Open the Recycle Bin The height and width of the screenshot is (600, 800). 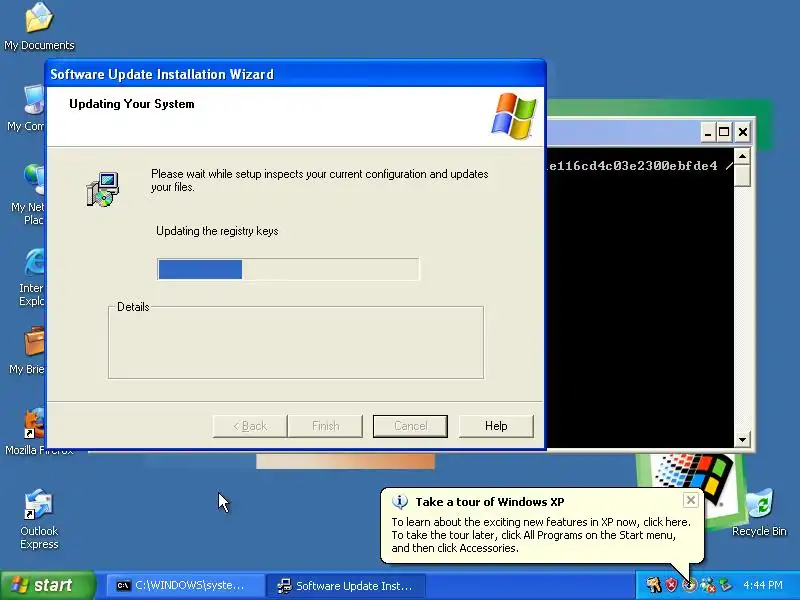coord(759,512)
